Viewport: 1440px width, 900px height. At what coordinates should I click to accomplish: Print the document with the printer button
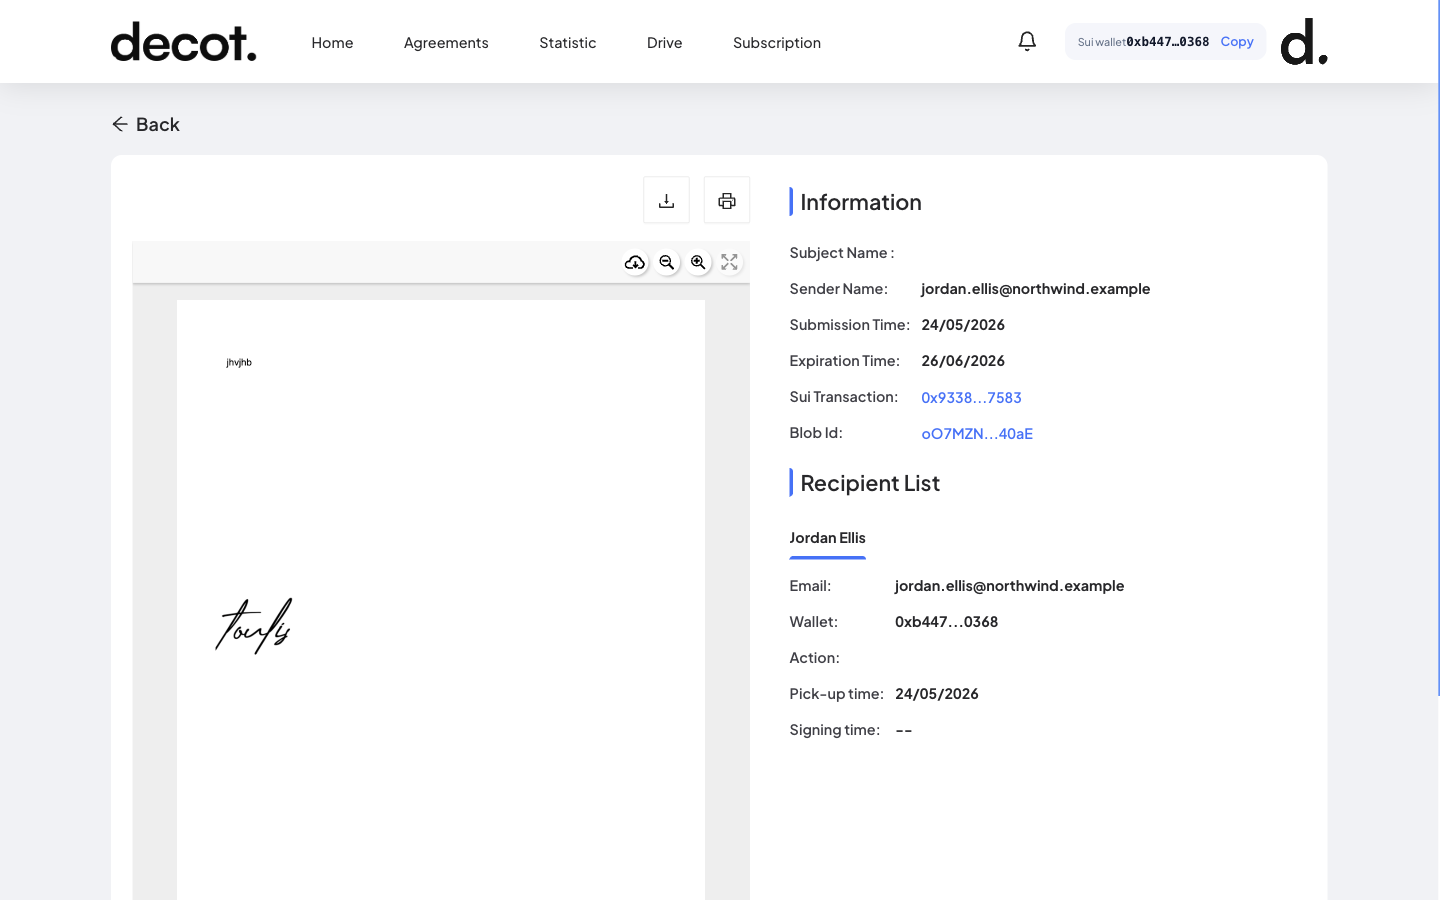click(x=727, y=200)
